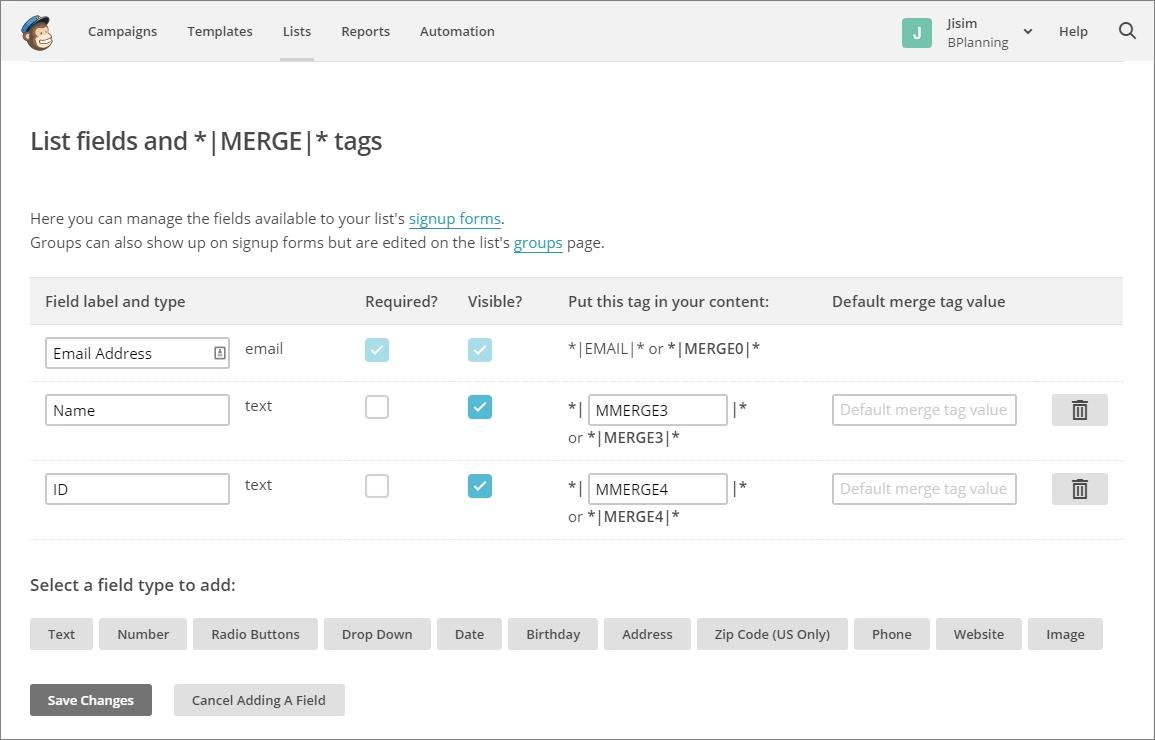Go to the Reports tab

click(365, 31)
